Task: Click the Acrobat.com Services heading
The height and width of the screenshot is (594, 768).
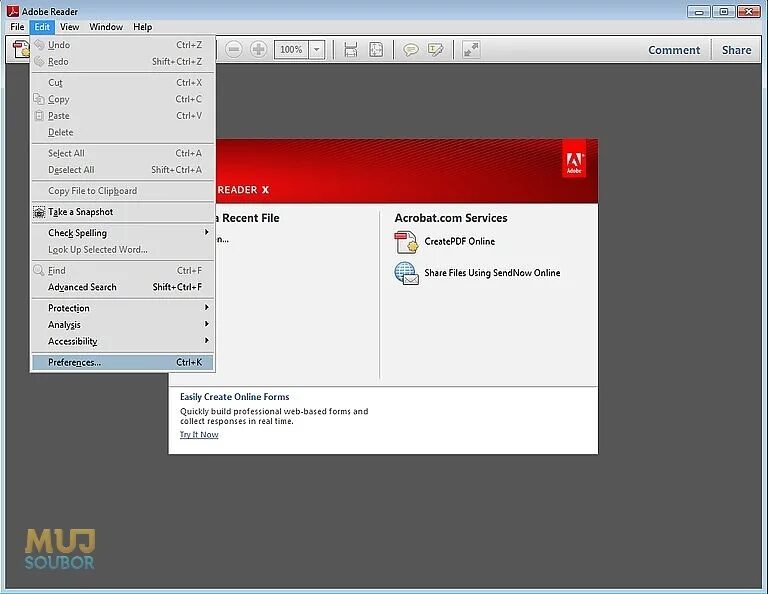Action: pos(451,218)
